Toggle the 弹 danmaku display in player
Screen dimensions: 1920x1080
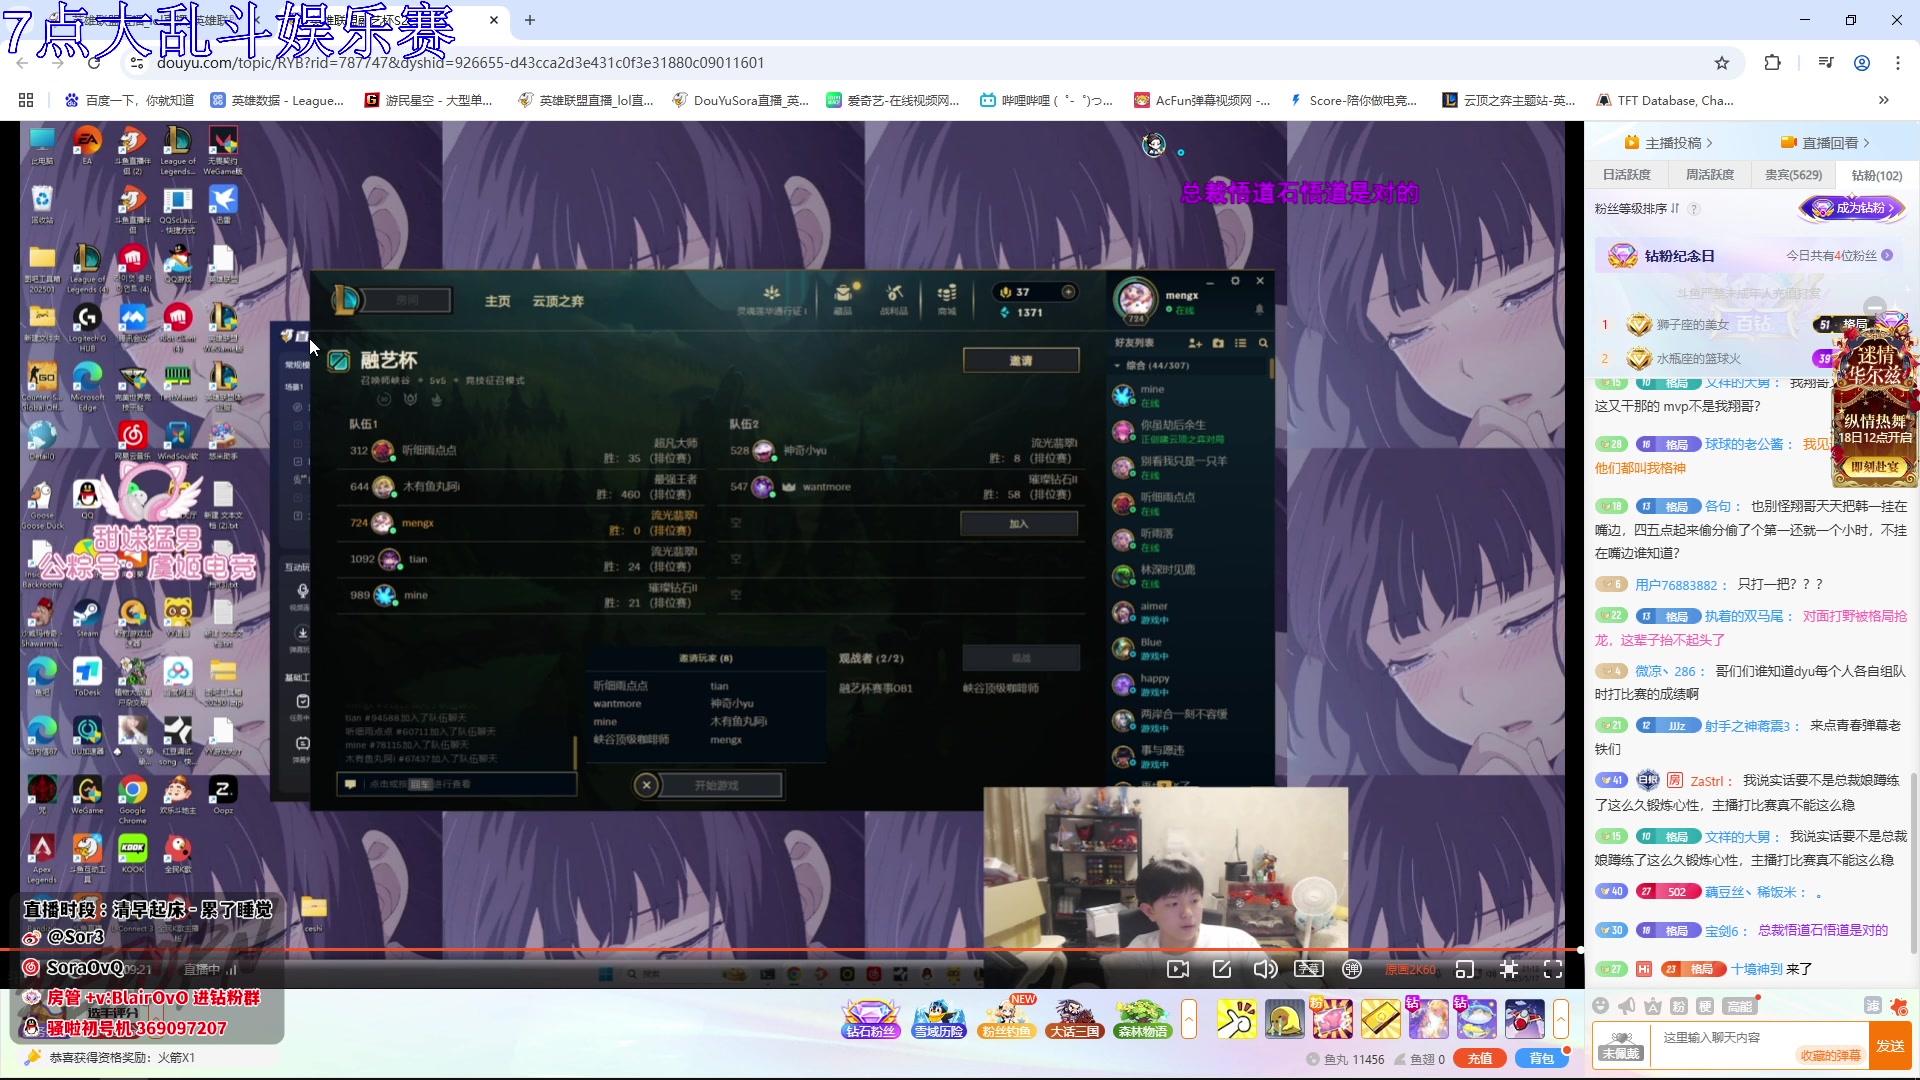1352,969
